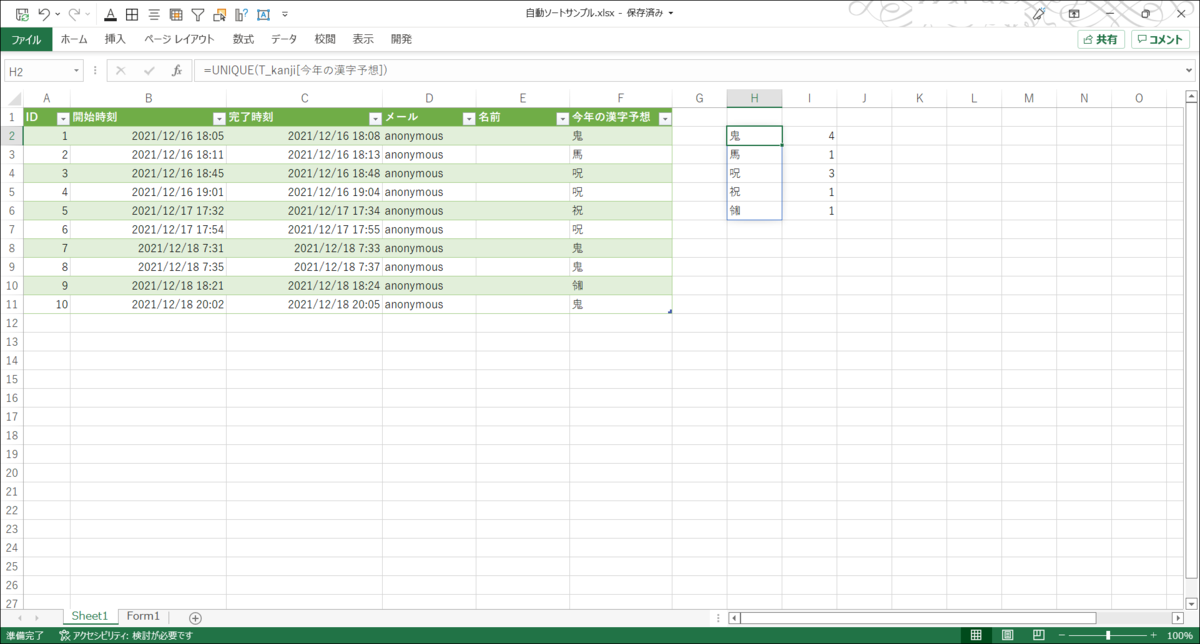Screen dimensions: 1200x644
Task: Apply font color from the Quick Access Toolbar
Action: point(110,14)
